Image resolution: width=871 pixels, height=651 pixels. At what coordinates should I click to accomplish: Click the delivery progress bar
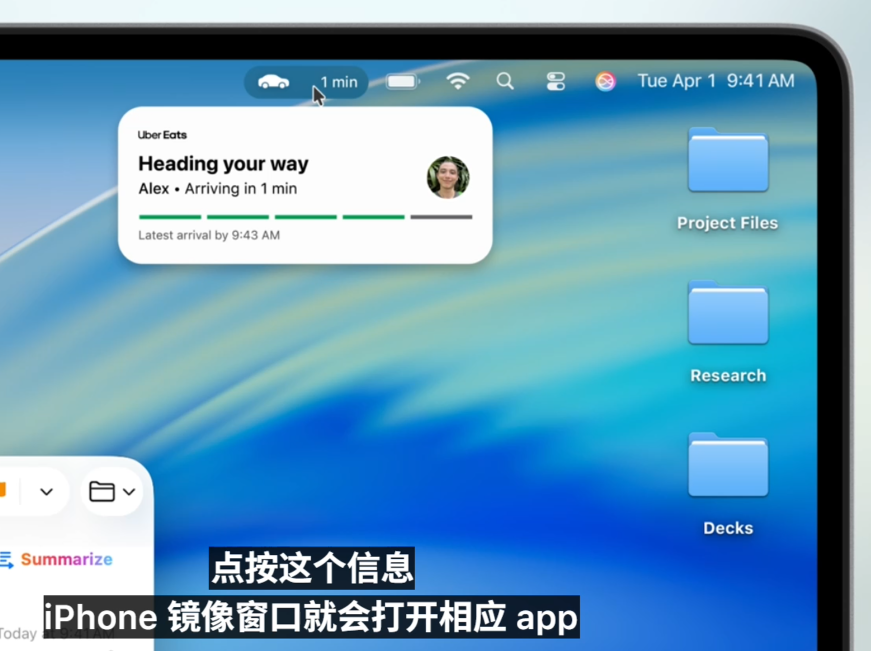point(306,217)
